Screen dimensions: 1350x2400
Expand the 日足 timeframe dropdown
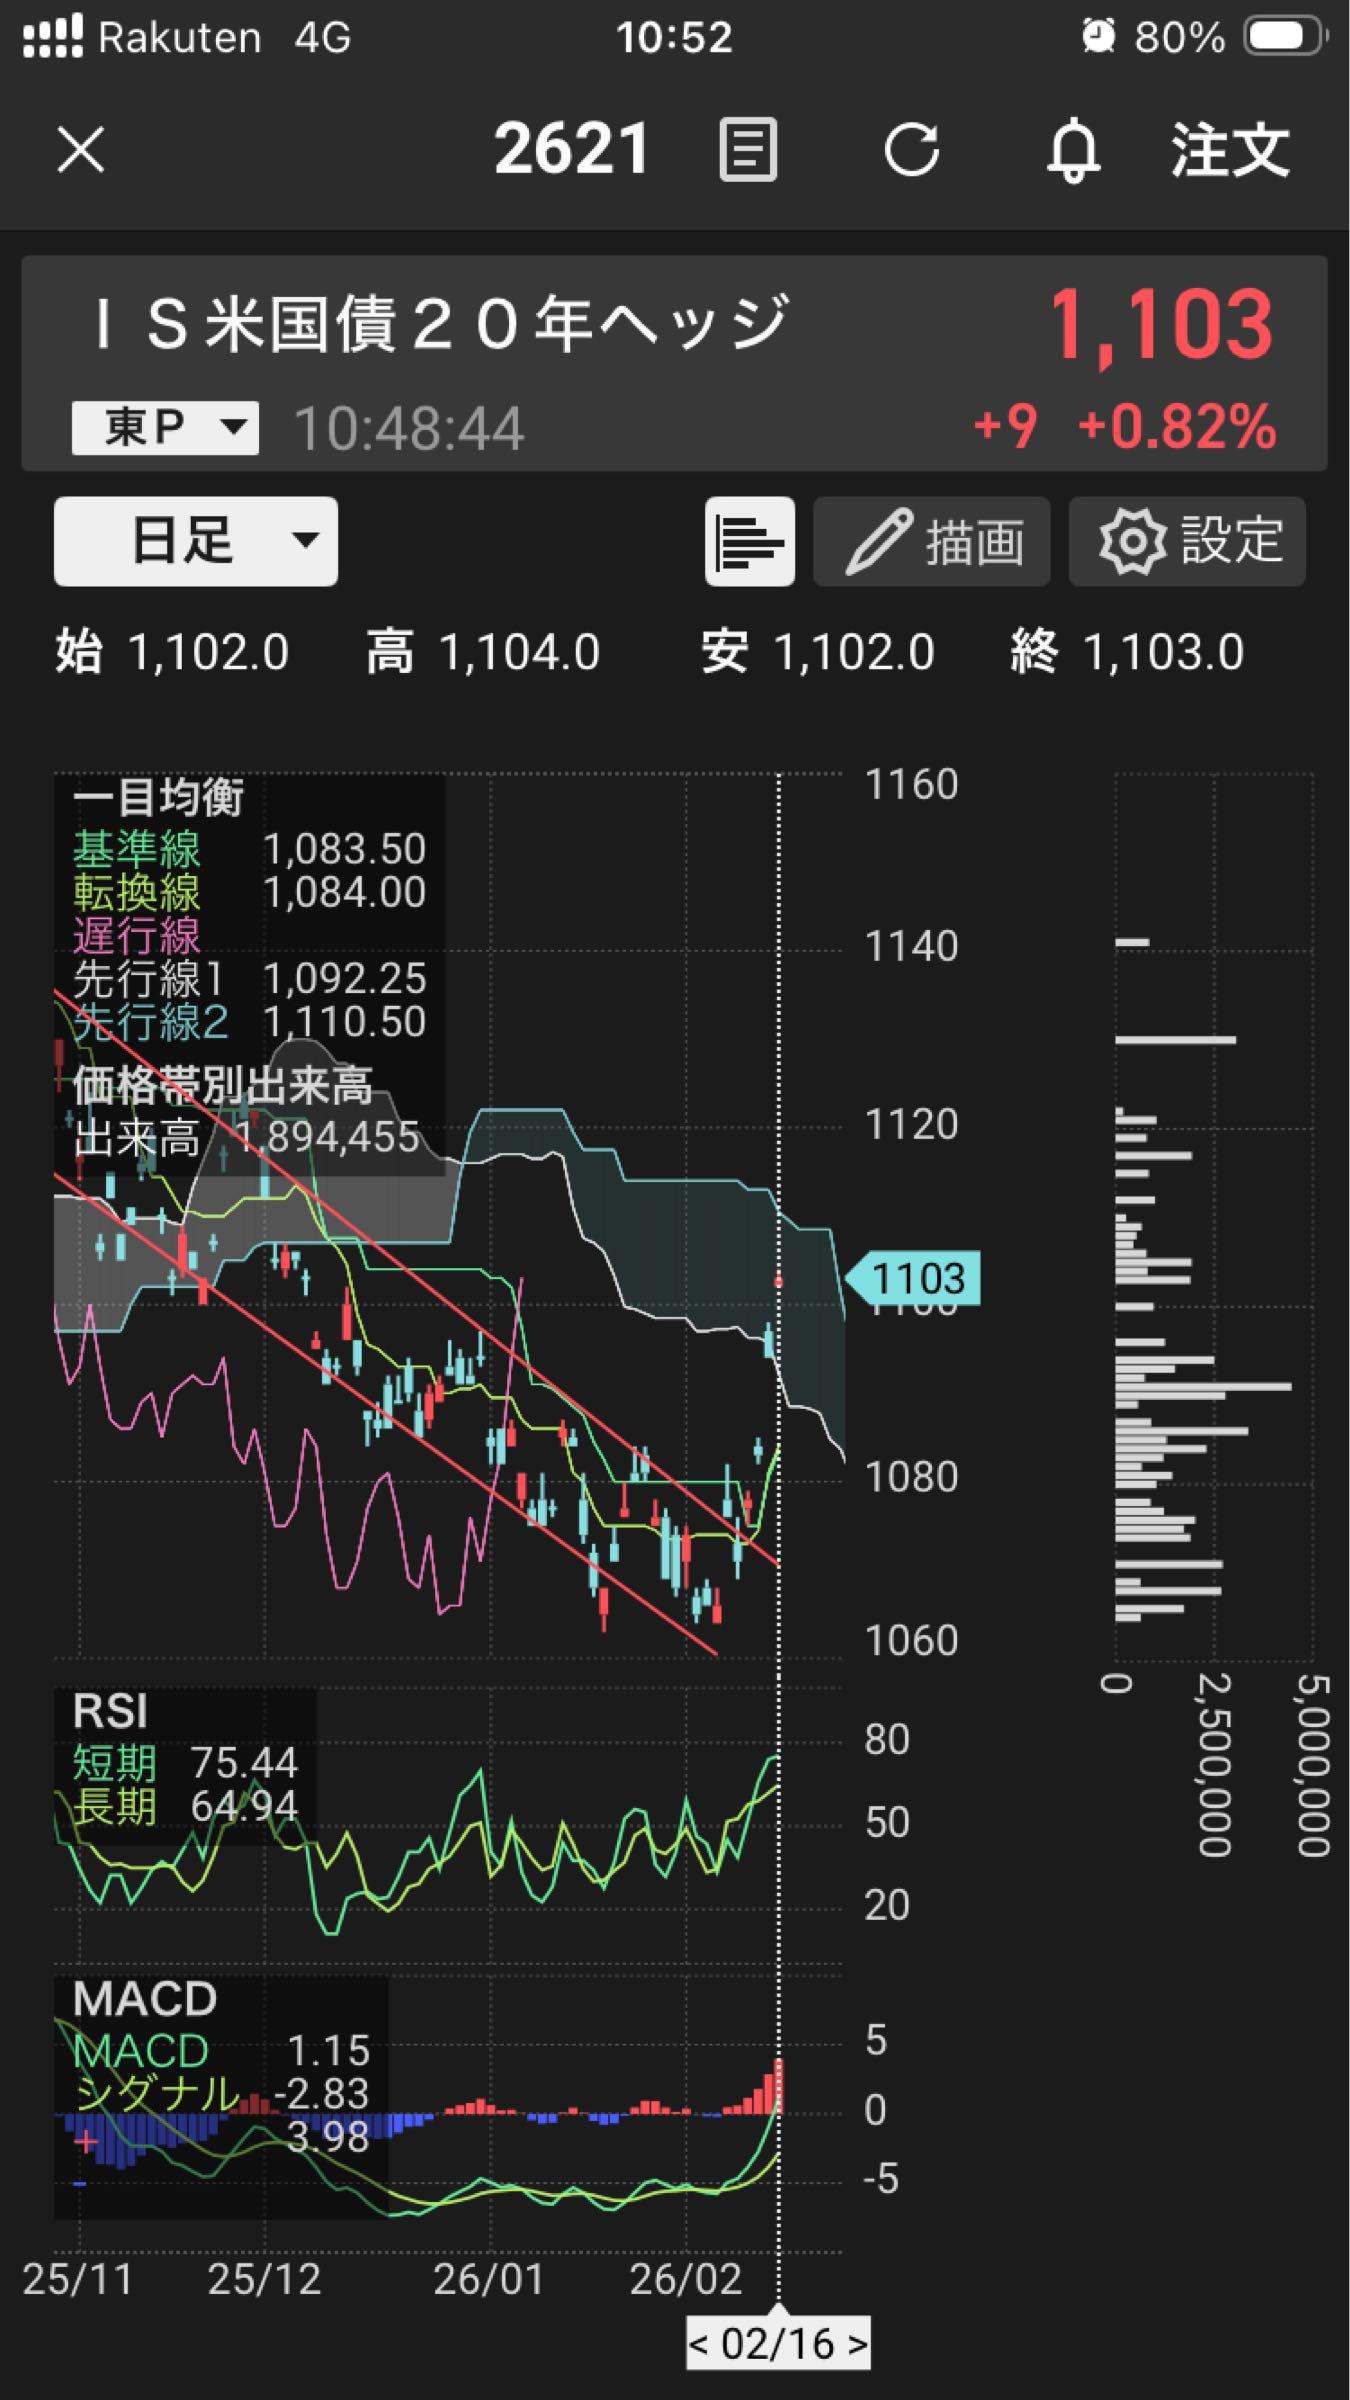click(196, 541)
